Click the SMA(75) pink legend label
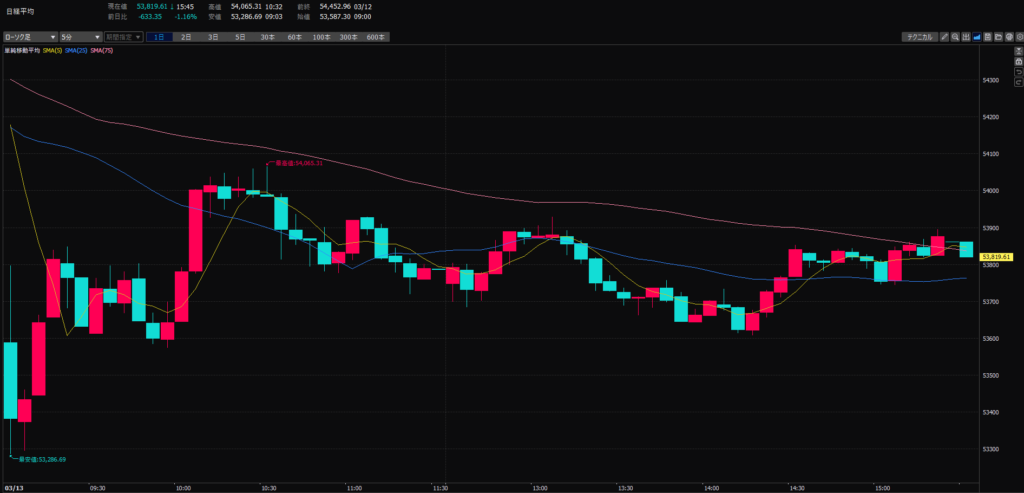Screen dimensions: 1024x493 [102, 50]
